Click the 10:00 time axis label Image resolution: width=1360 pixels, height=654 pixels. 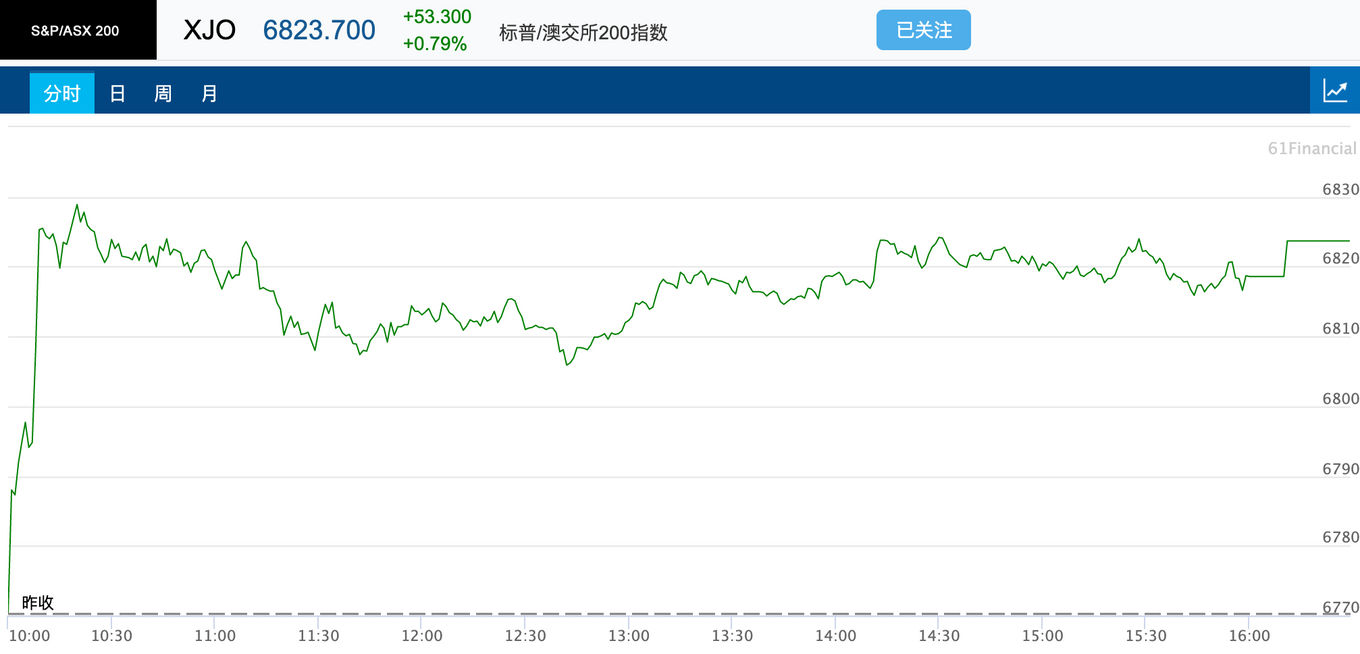[x=29, y=636]
